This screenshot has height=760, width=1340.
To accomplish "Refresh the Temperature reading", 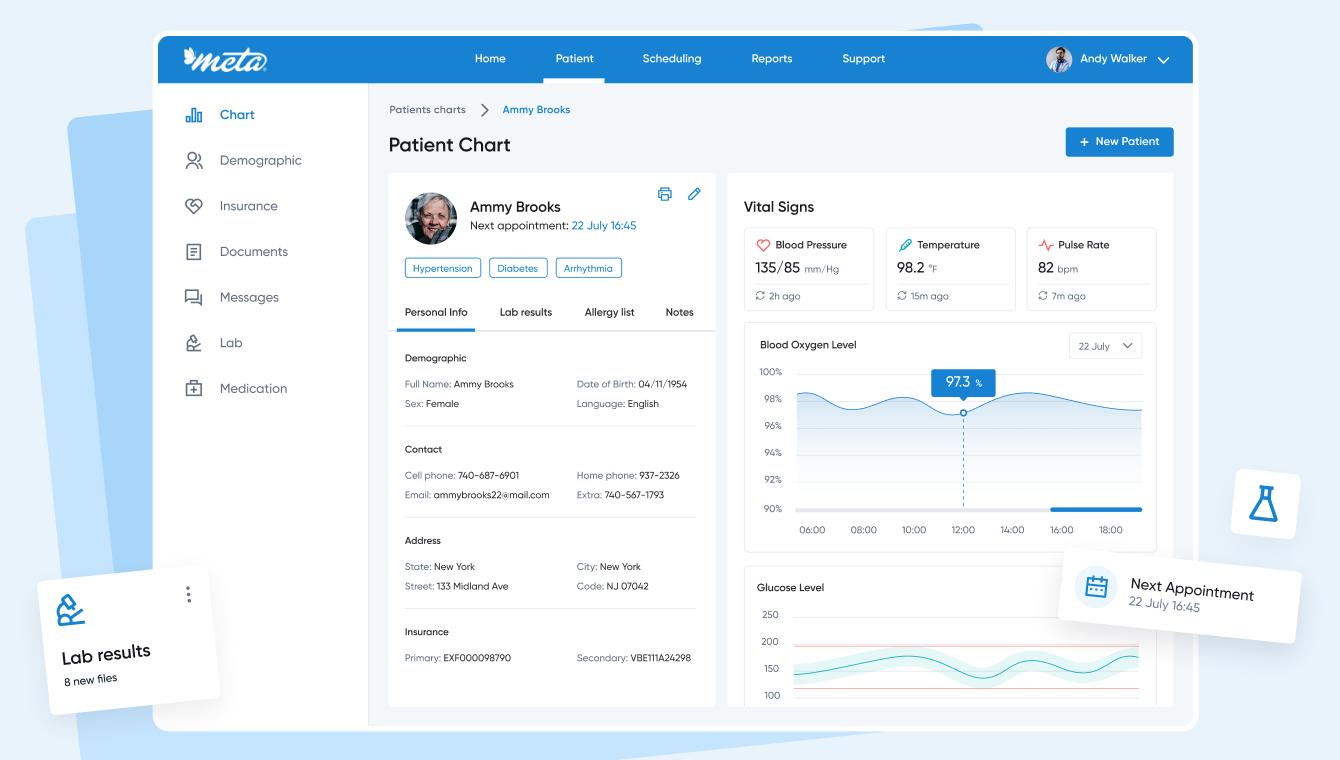I will point(902,296).
